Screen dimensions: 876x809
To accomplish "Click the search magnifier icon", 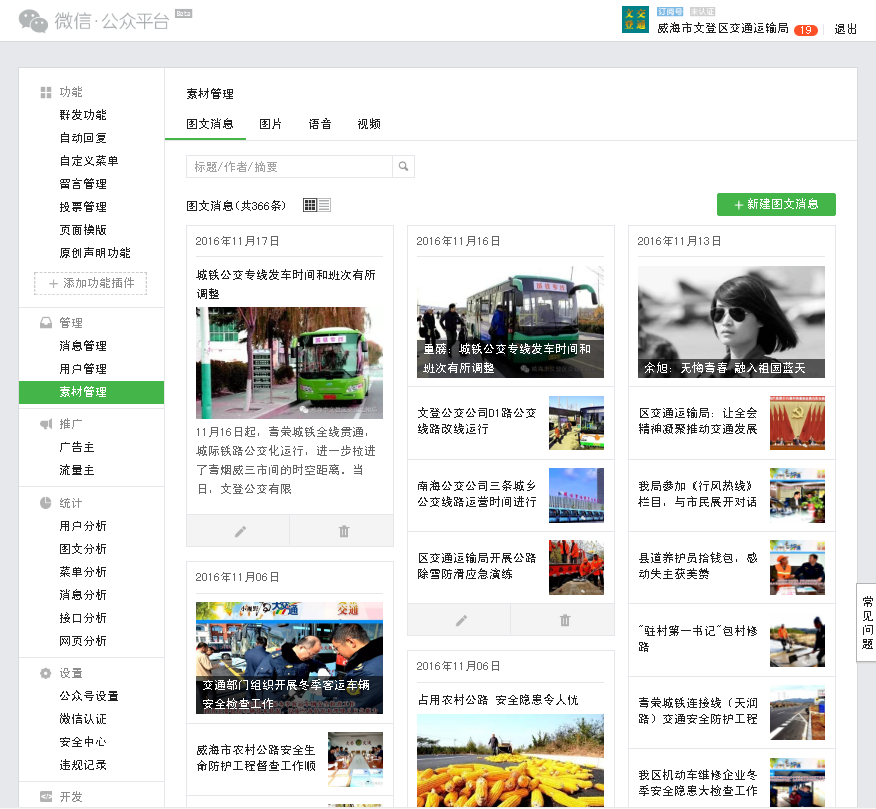I will (x=403, y=166).
